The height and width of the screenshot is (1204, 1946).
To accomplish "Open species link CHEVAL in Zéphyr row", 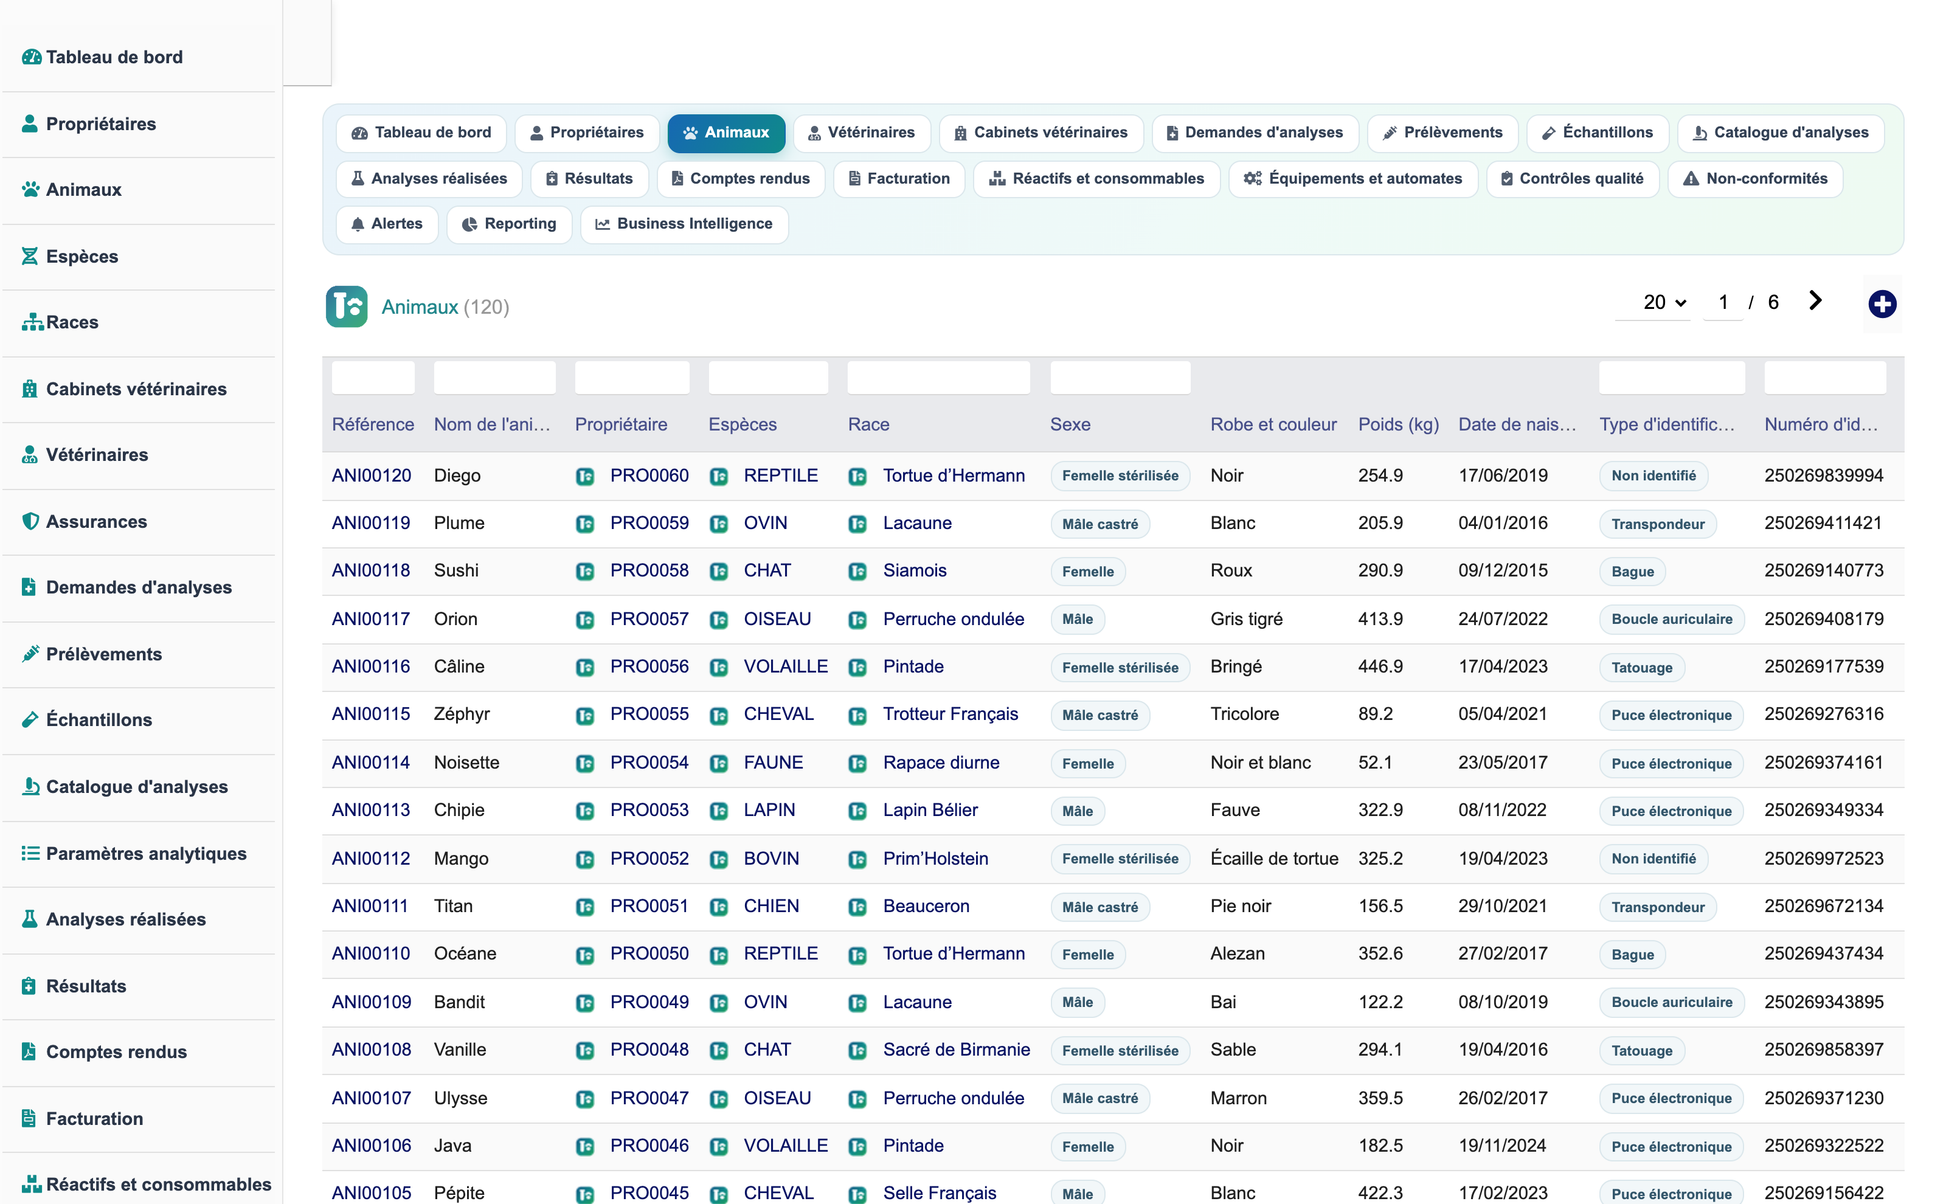I will coord(778,715).
